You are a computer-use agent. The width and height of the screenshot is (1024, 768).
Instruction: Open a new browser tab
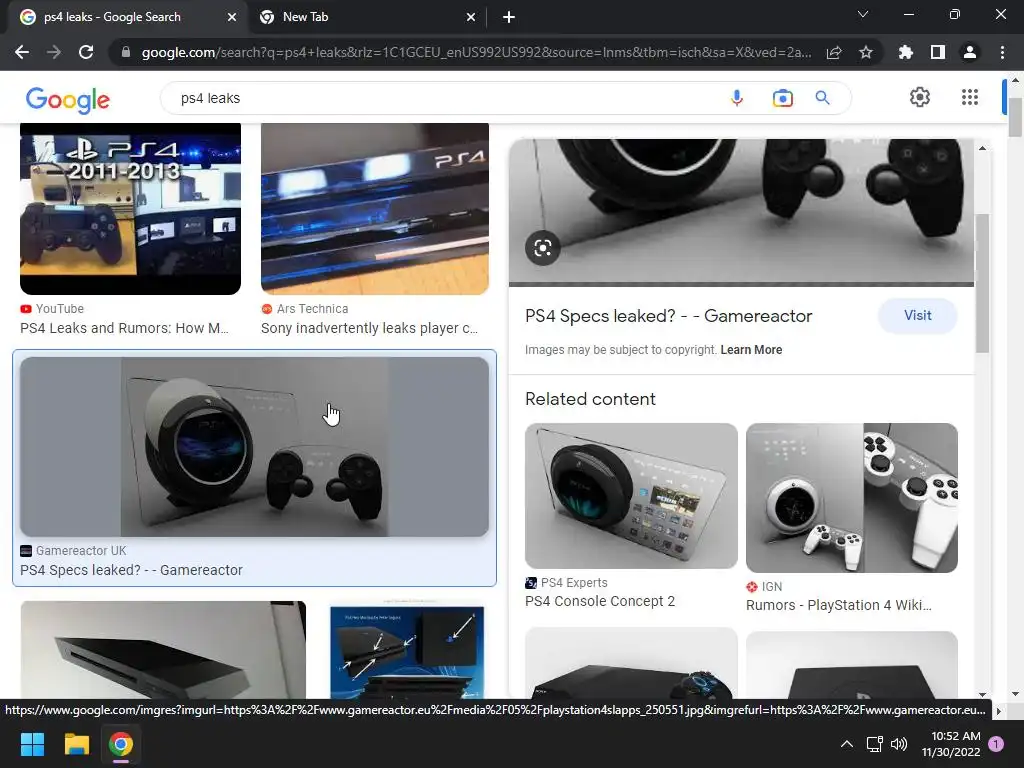click(x=509, y=17)
